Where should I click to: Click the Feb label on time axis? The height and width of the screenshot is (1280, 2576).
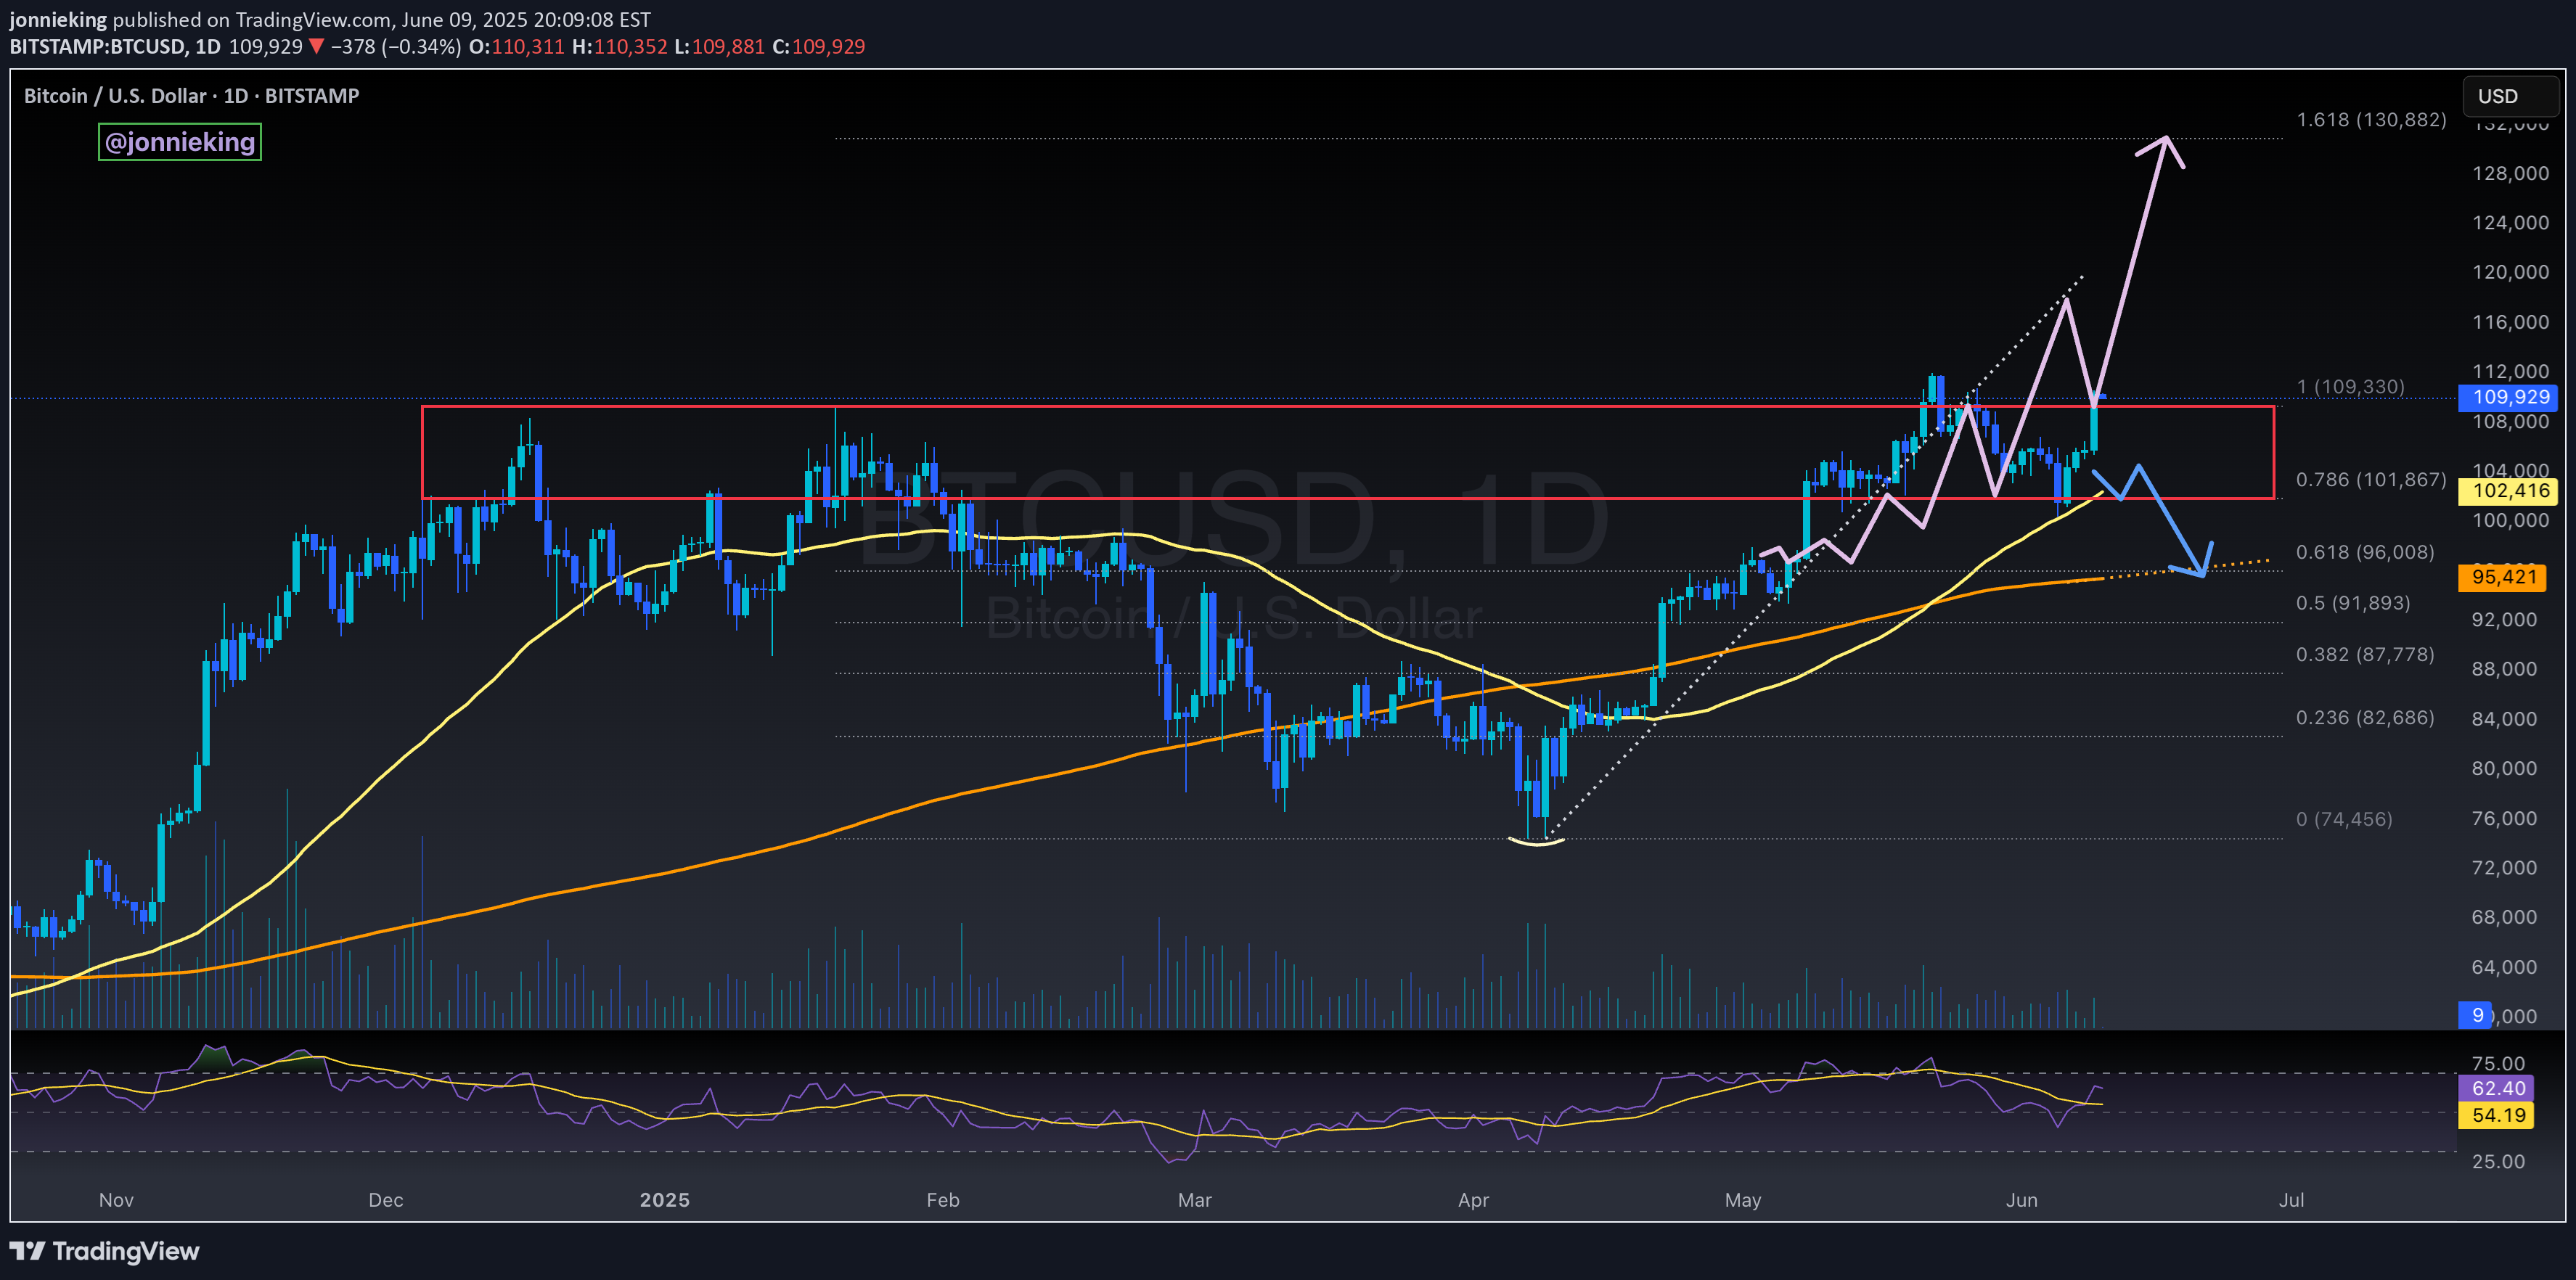pyautogui.click(x=943, y=1200)
